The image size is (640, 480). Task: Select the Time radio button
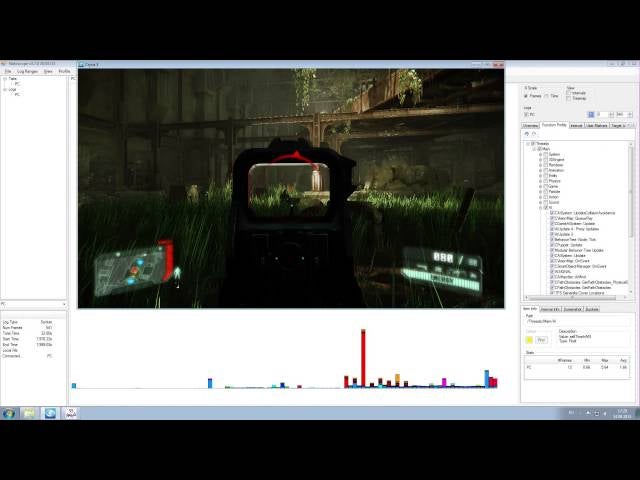pyautogui.click(x=545, y=96)
